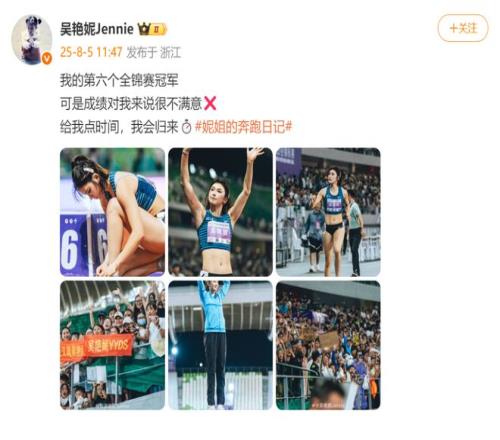
Task: Click the orange verified V badge
Action: tap(47, 59)
